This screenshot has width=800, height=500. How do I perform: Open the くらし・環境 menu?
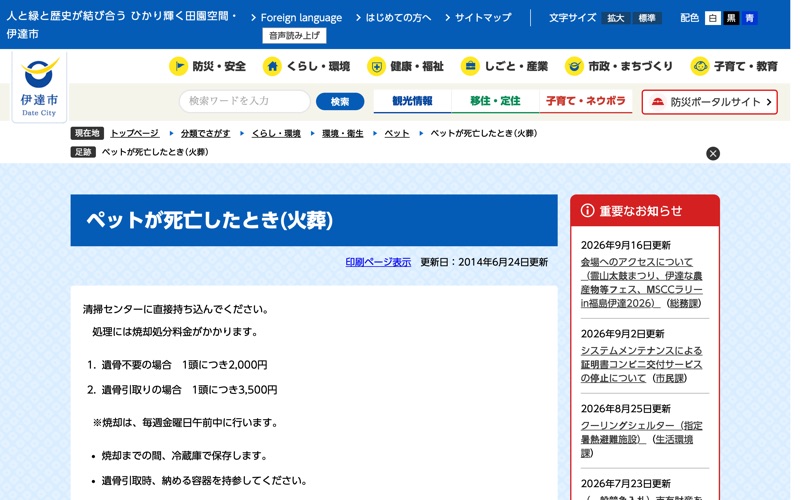point(307,66)
